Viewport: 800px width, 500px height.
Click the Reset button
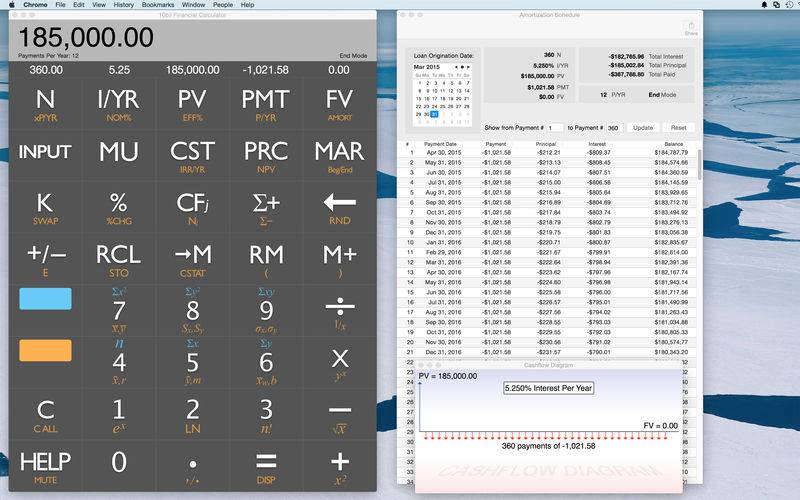tap(678, 128)
